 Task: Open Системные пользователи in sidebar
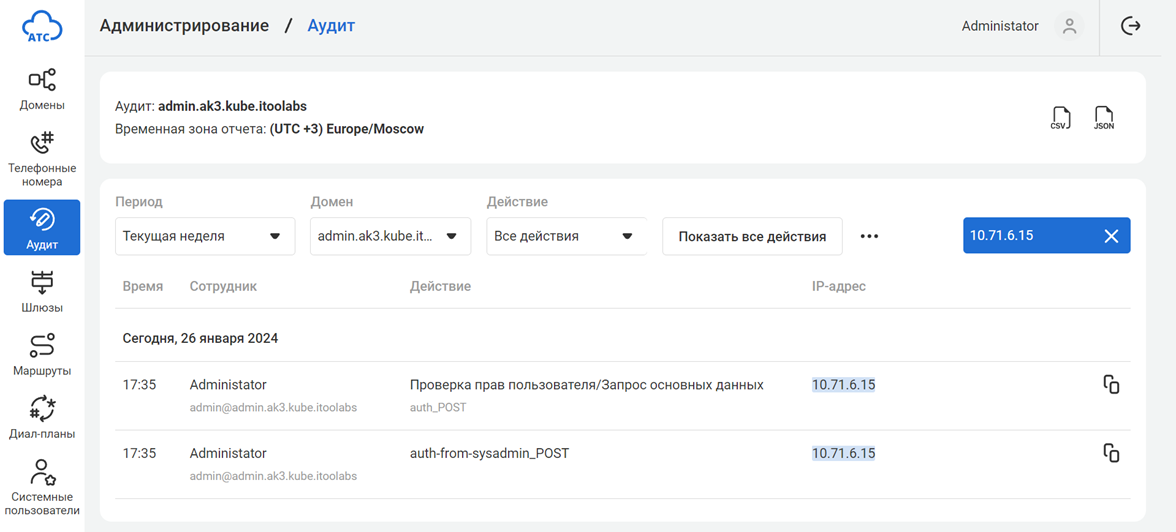[x=42, y=487]
